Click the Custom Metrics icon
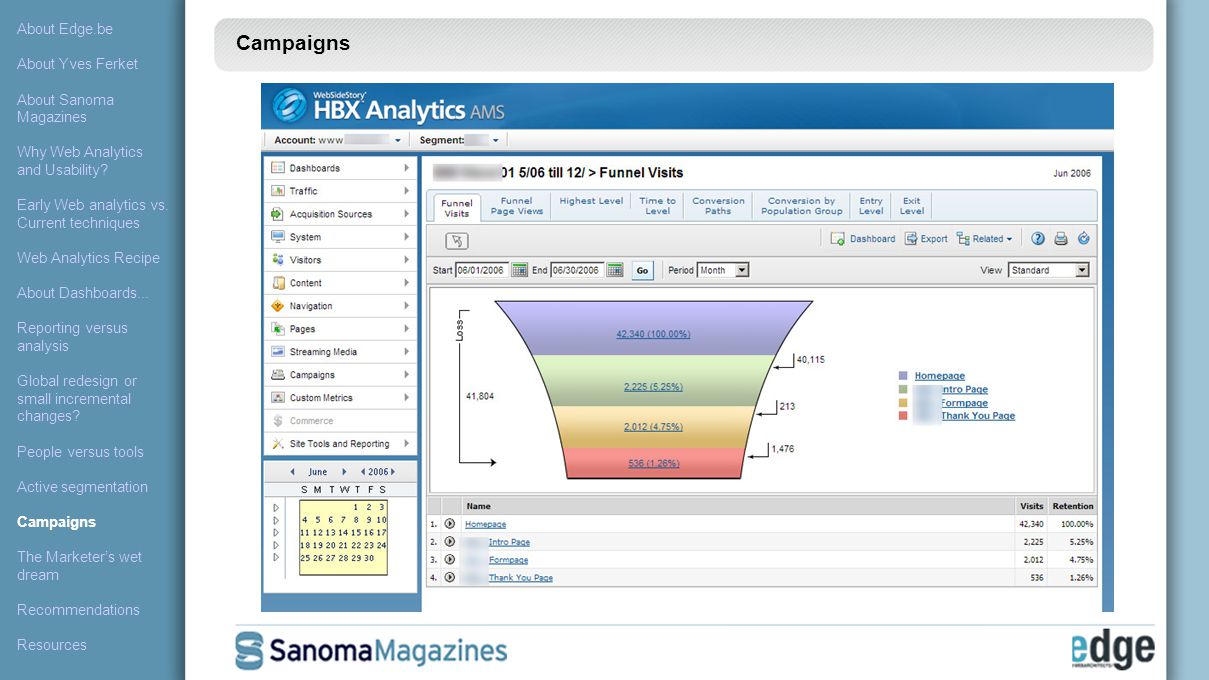Viewport: 1209px width, 680px height. click(278, 398)
